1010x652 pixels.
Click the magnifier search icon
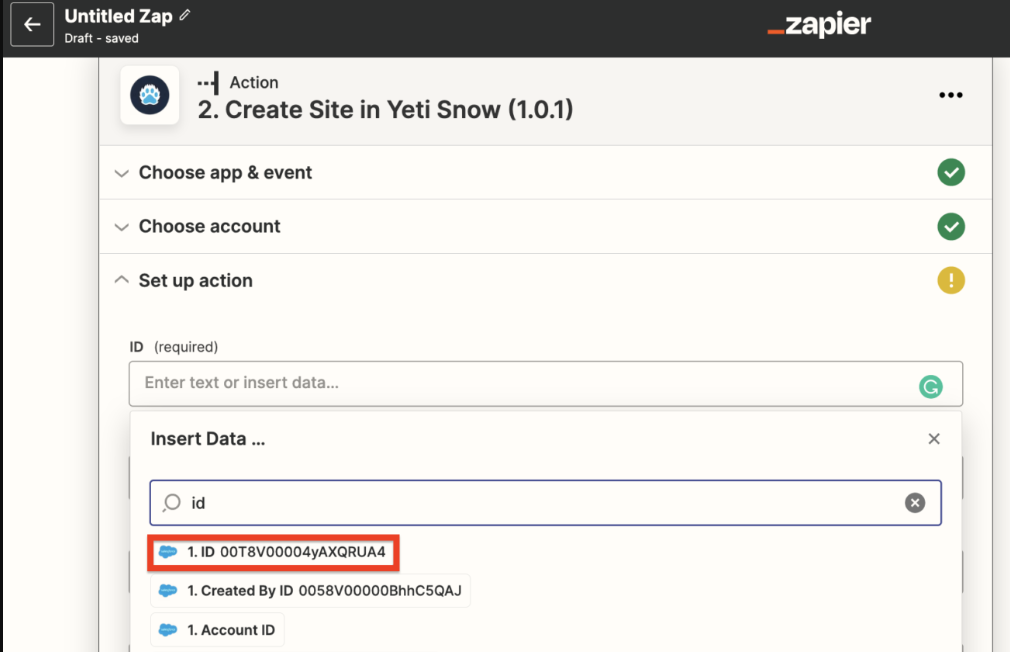[x=172, y=503]
